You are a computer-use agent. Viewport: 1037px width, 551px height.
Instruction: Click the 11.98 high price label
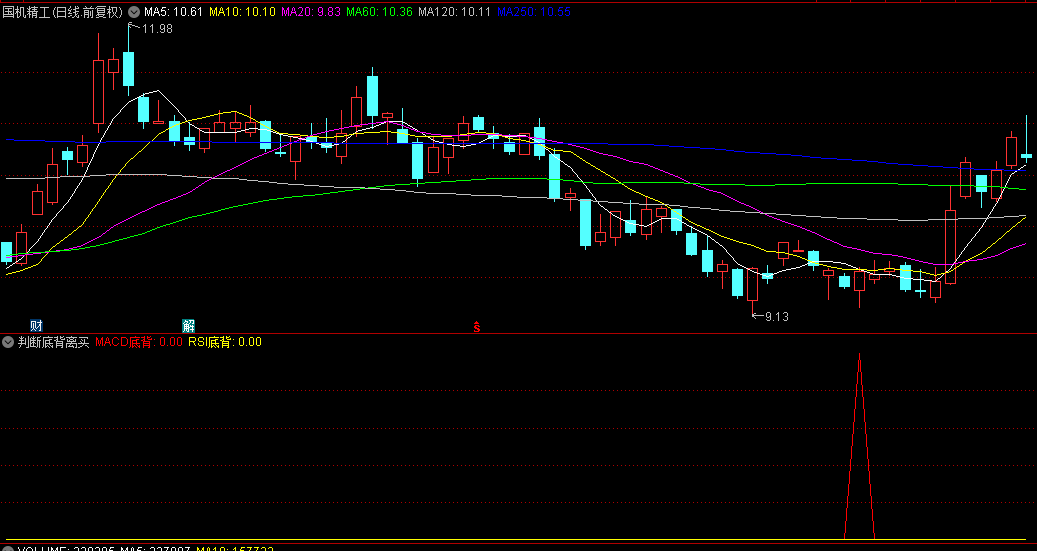pyautogui.click(x=157, y=28)
